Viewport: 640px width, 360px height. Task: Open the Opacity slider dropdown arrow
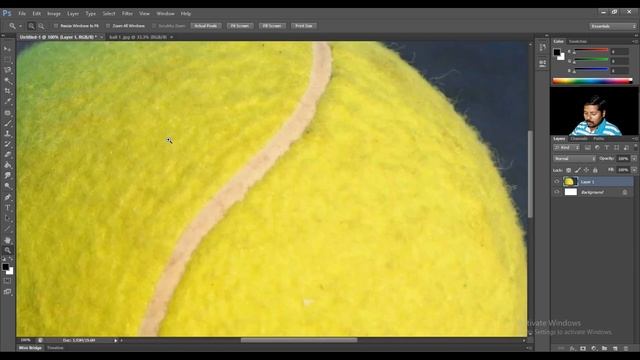pos(634,158)
